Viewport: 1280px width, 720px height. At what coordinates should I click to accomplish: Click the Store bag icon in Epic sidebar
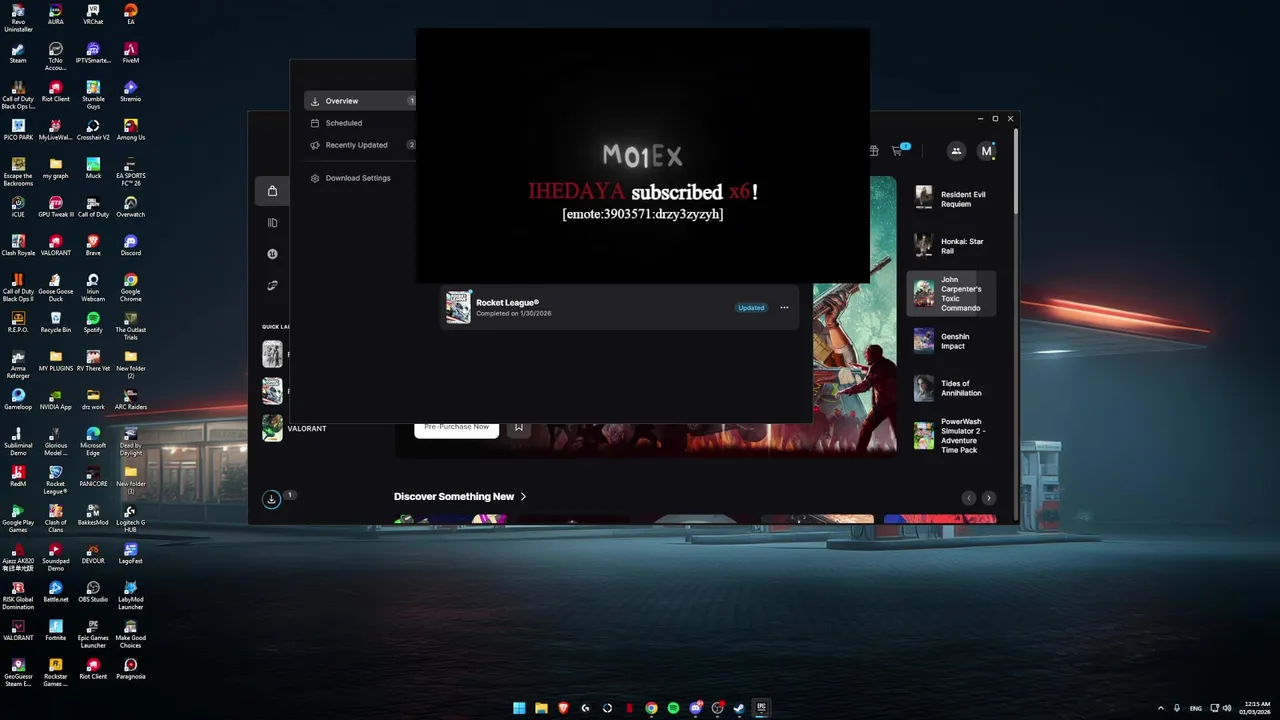[x=272, y=191]
